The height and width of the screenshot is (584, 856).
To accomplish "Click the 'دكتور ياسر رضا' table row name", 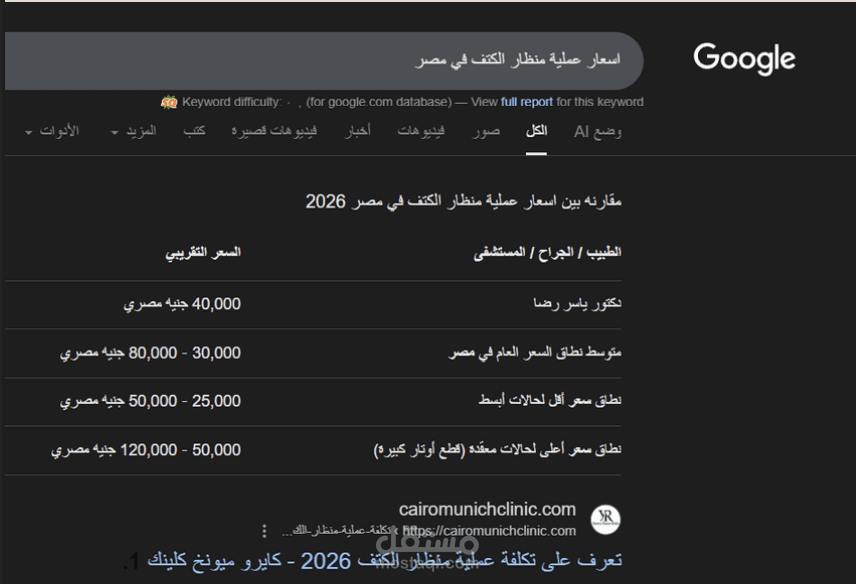I will pyautogui.click(x=578, y=303).
